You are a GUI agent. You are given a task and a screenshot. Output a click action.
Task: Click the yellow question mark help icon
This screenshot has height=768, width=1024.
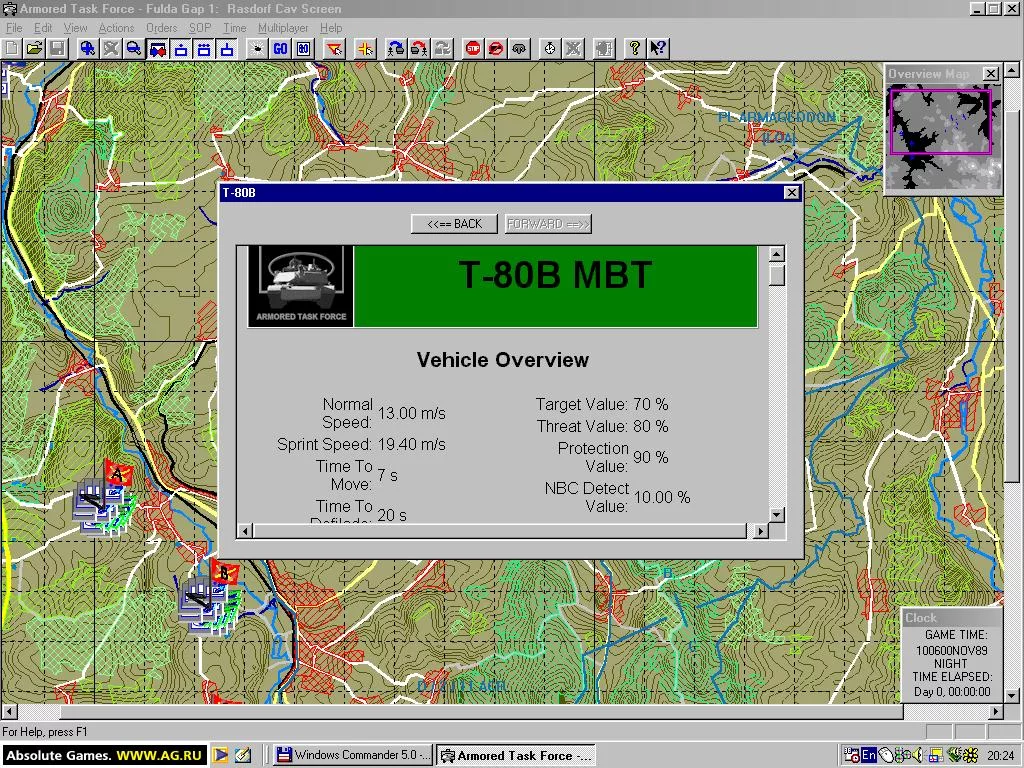pyautogui.click(x=635, y=48)
